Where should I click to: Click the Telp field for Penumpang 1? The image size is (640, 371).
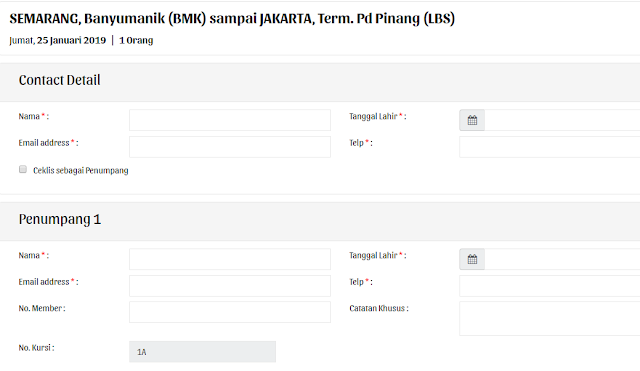point(549,286)
